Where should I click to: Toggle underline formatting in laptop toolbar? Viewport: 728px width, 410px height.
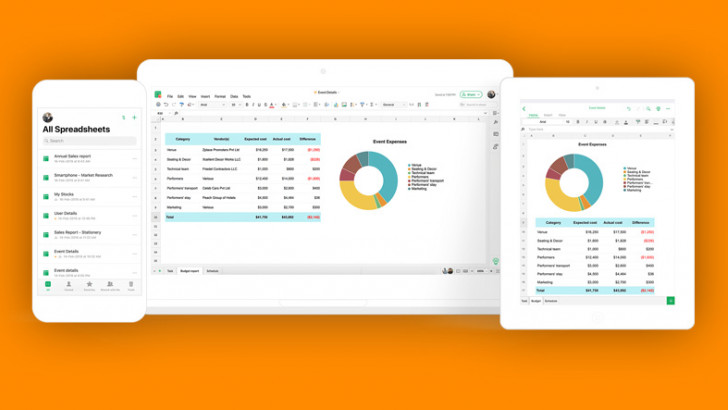tap(259, 105)
